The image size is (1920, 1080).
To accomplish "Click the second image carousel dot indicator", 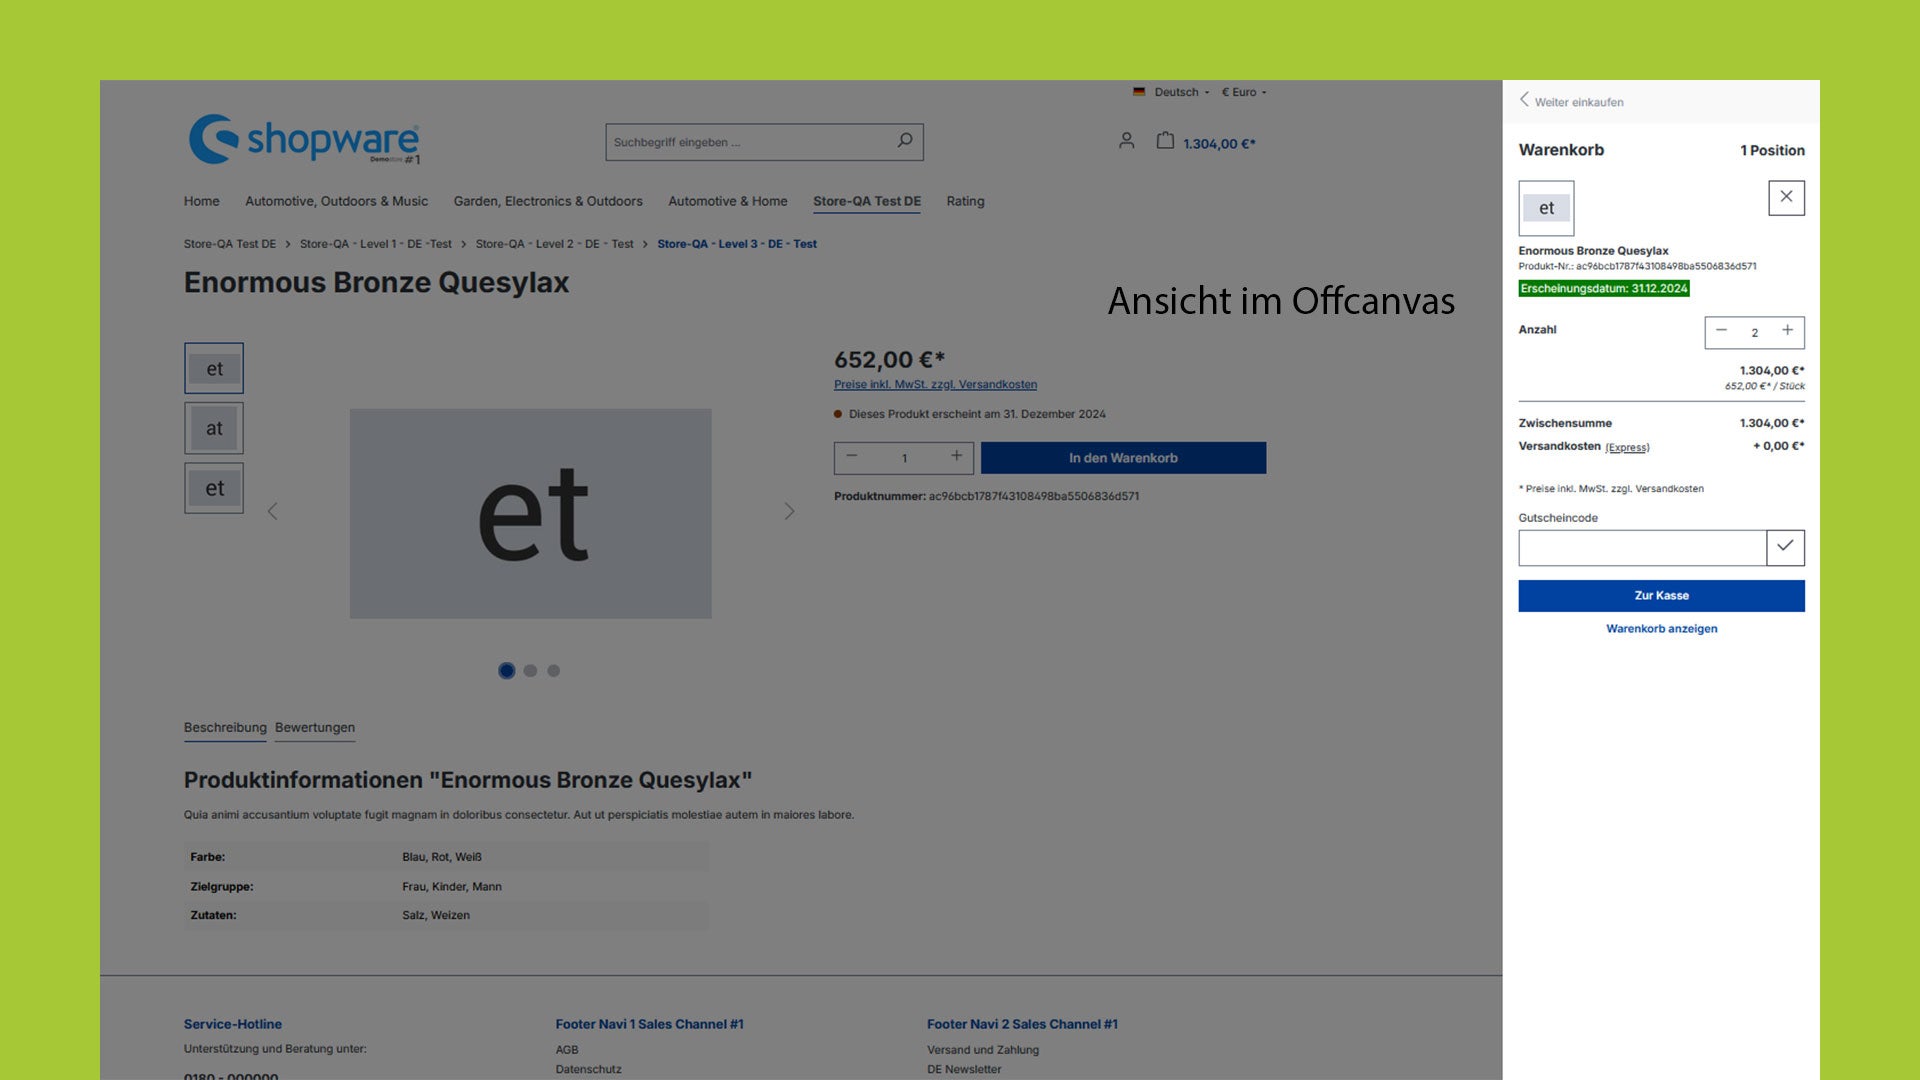I will point(530,670).
